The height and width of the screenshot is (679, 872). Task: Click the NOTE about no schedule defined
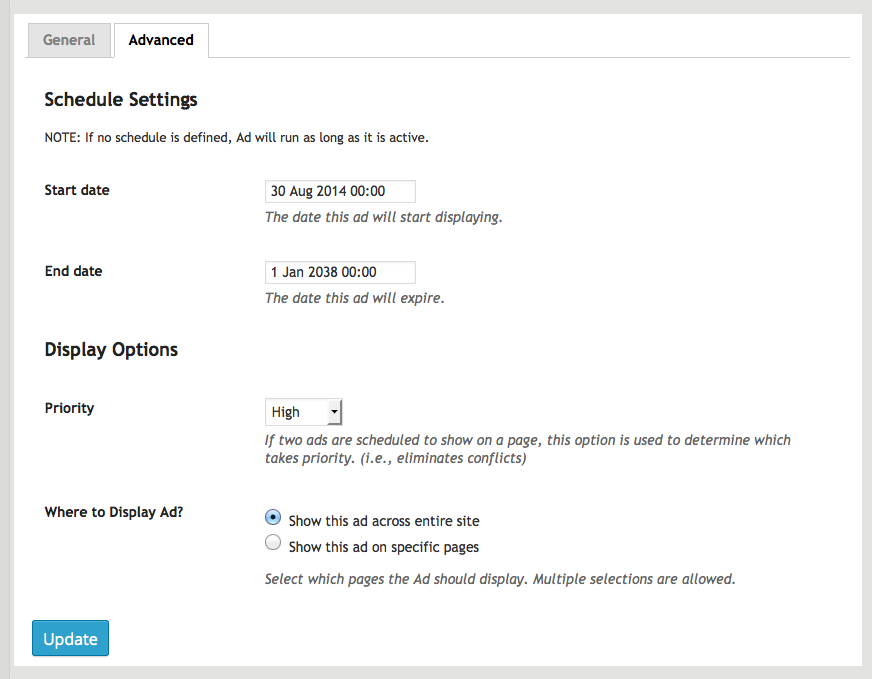(x=236, y=137)
